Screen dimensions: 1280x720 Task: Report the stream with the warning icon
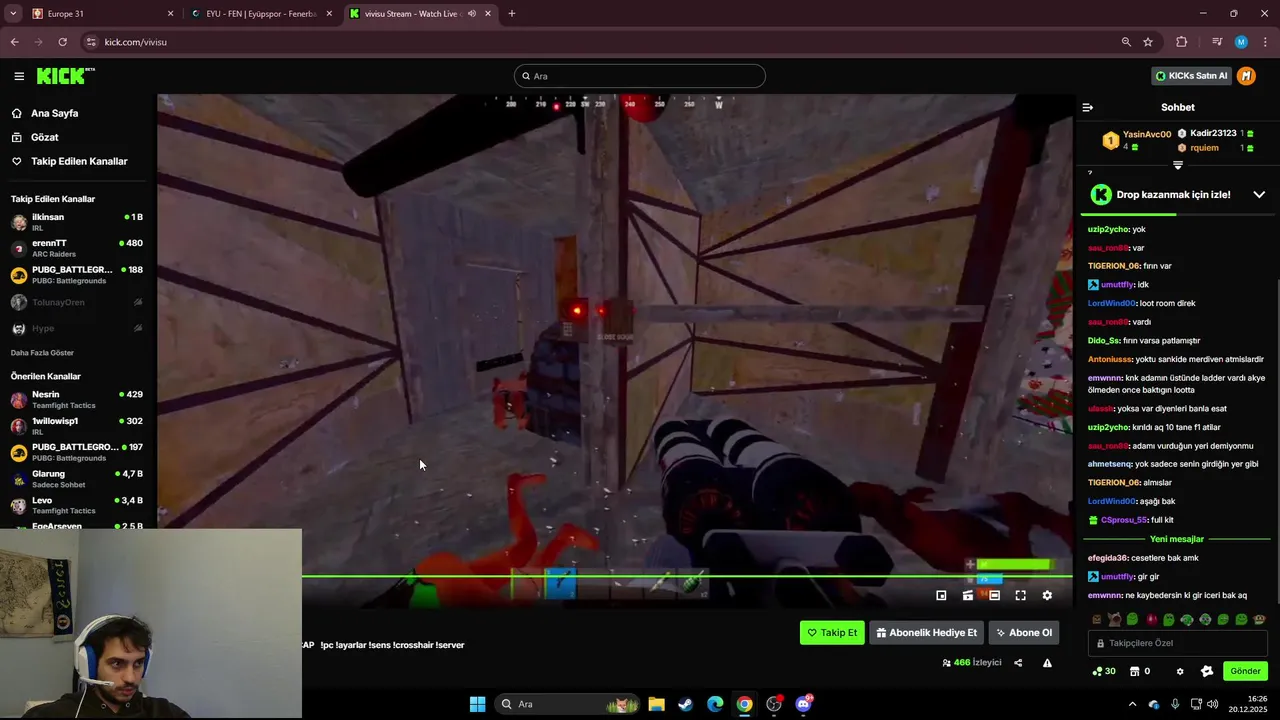1047,662
